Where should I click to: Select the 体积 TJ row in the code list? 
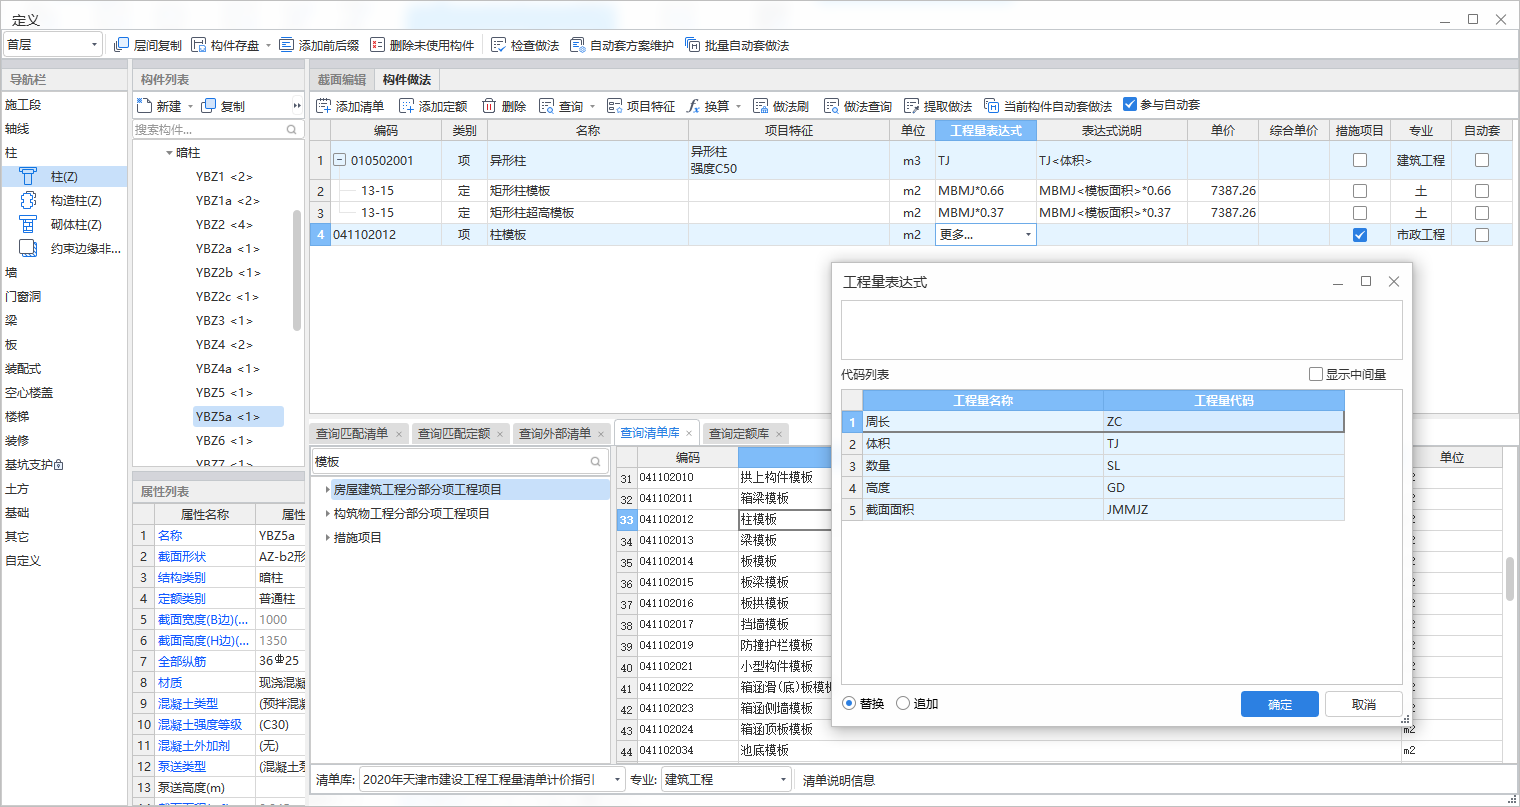tap(1093, 443)
